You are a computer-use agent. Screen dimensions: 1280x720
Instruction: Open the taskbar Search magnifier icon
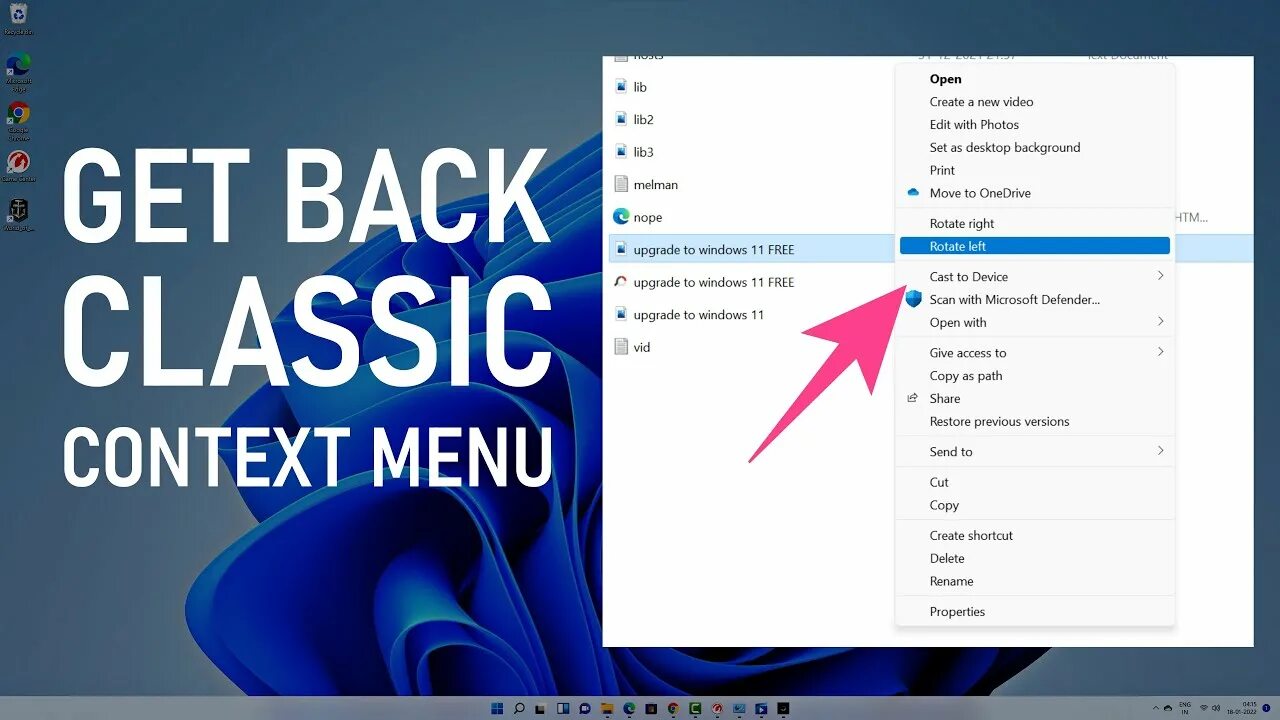[x=519, y=708]
